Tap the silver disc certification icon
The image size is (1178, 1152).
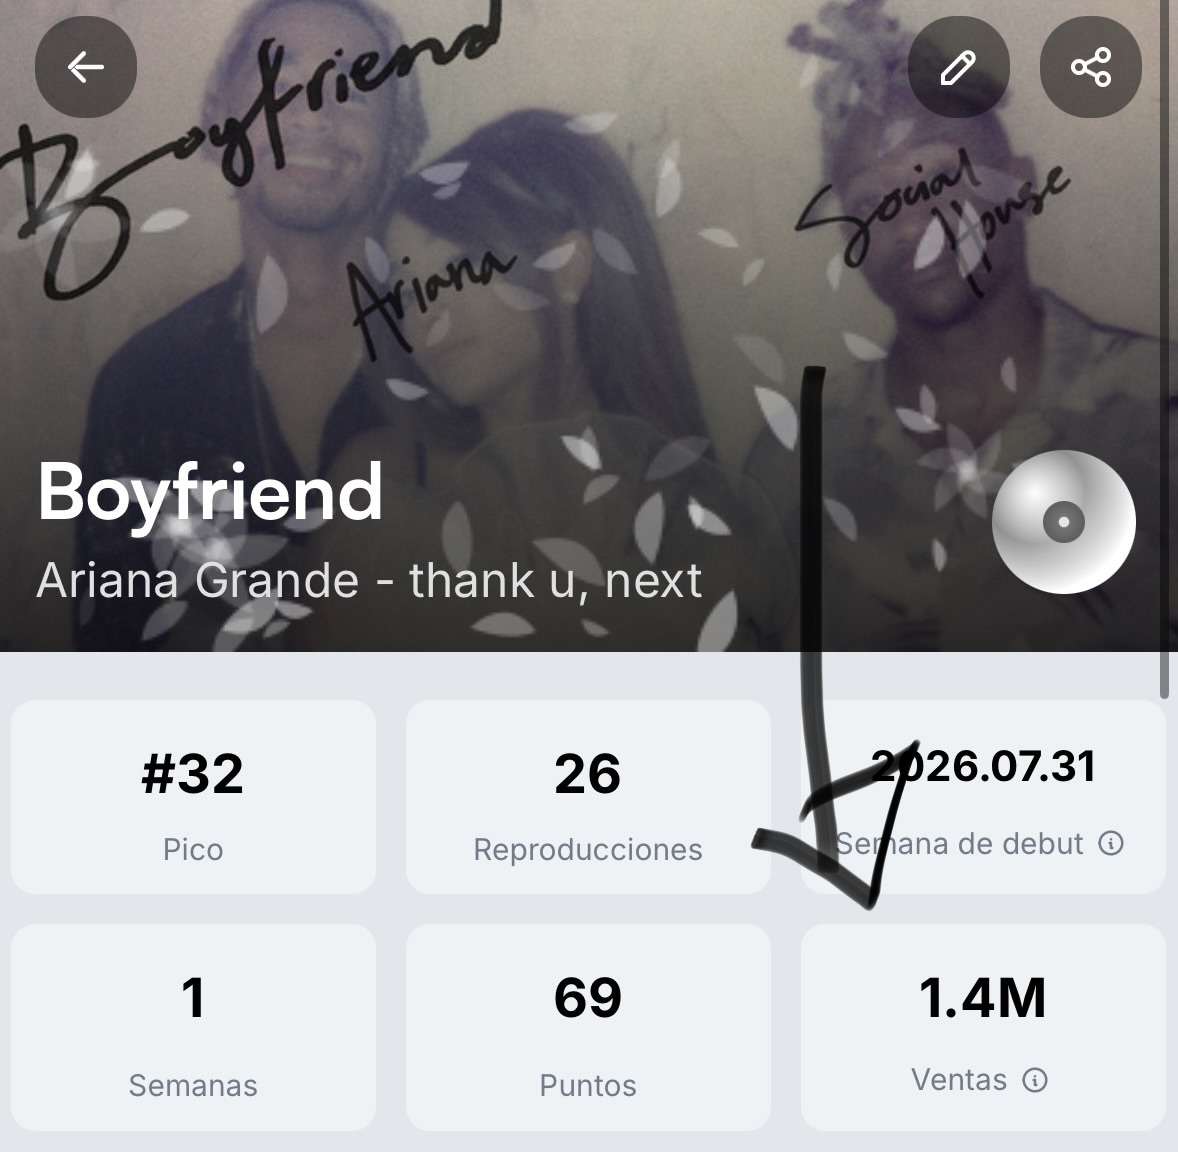(1064, 522)
